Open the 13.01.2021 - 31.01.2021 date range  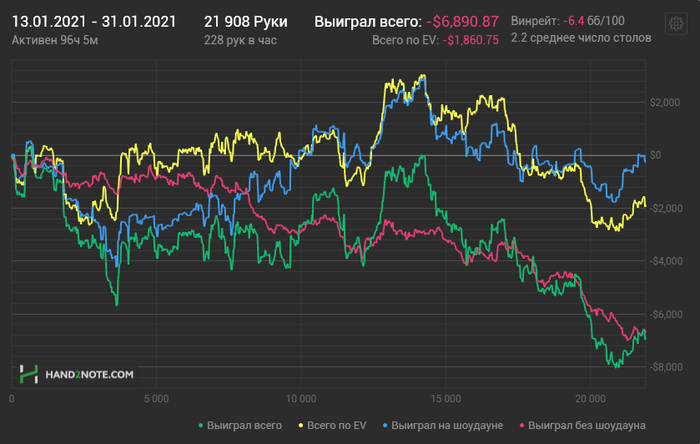94,21
